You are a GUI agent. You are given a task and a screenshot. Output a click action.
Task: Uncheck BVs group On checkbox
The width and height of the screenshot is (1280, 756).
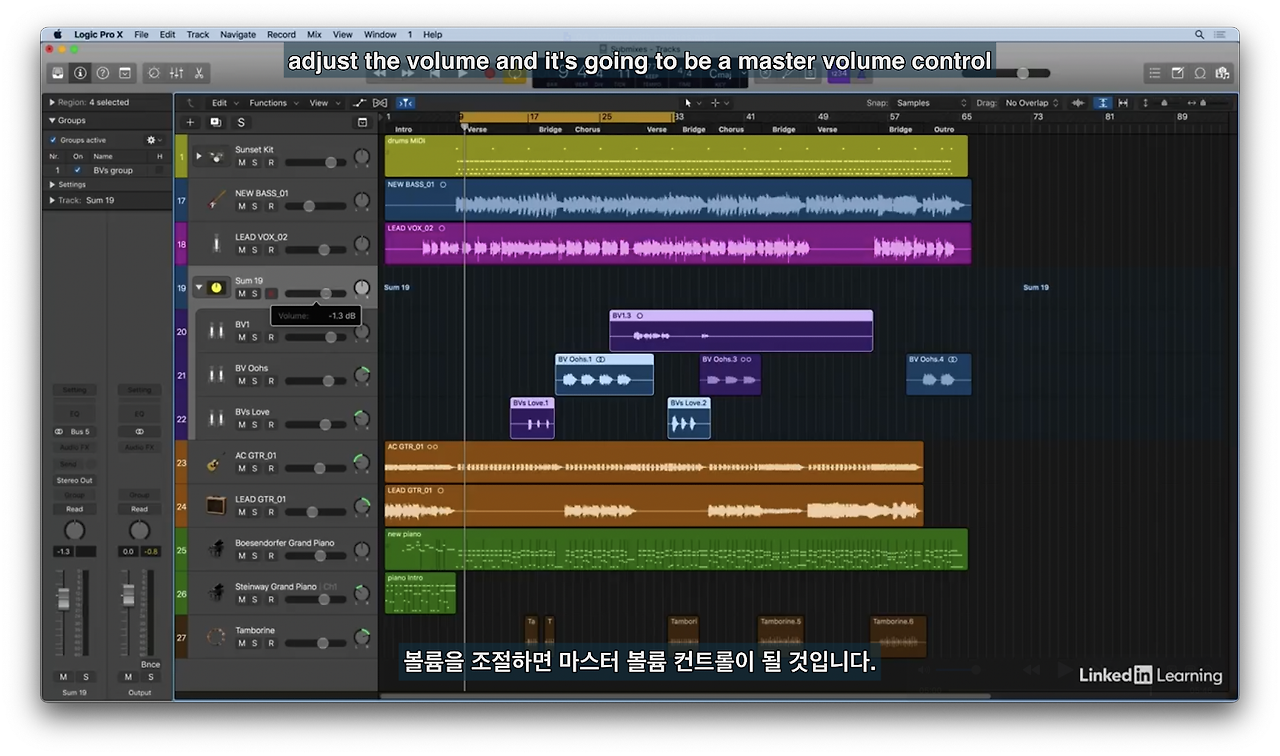(78, 170)
